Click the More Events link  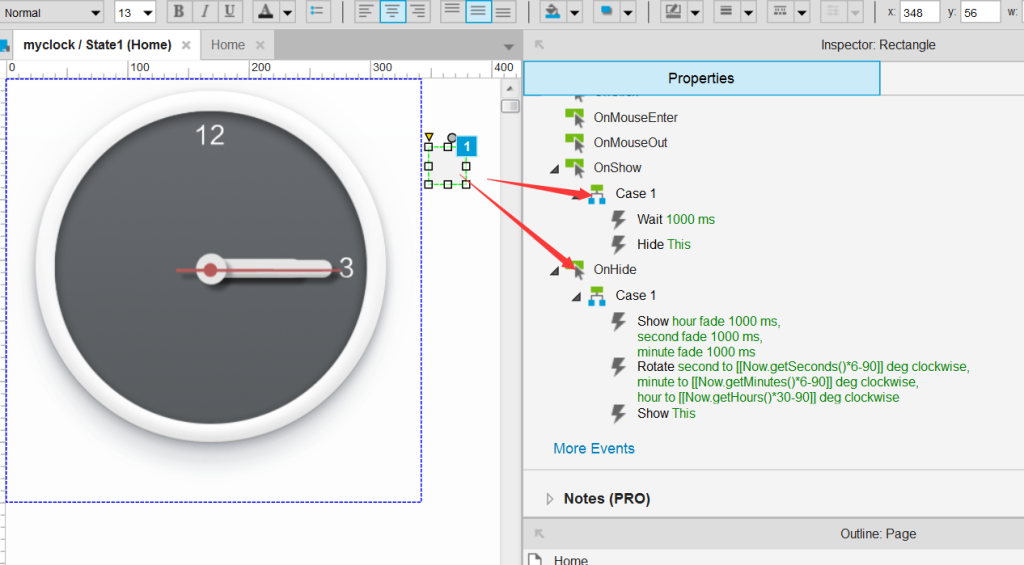point(594,449)
